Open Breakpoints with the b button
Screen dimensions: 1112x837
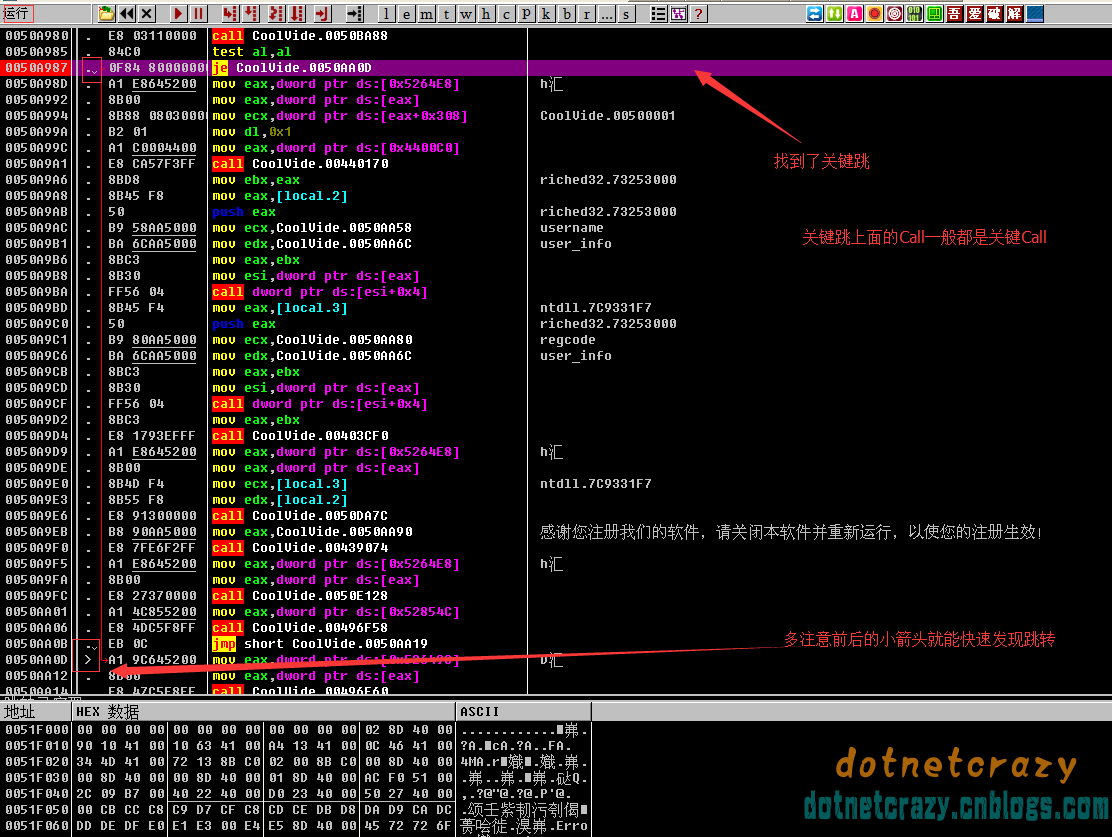567,13
